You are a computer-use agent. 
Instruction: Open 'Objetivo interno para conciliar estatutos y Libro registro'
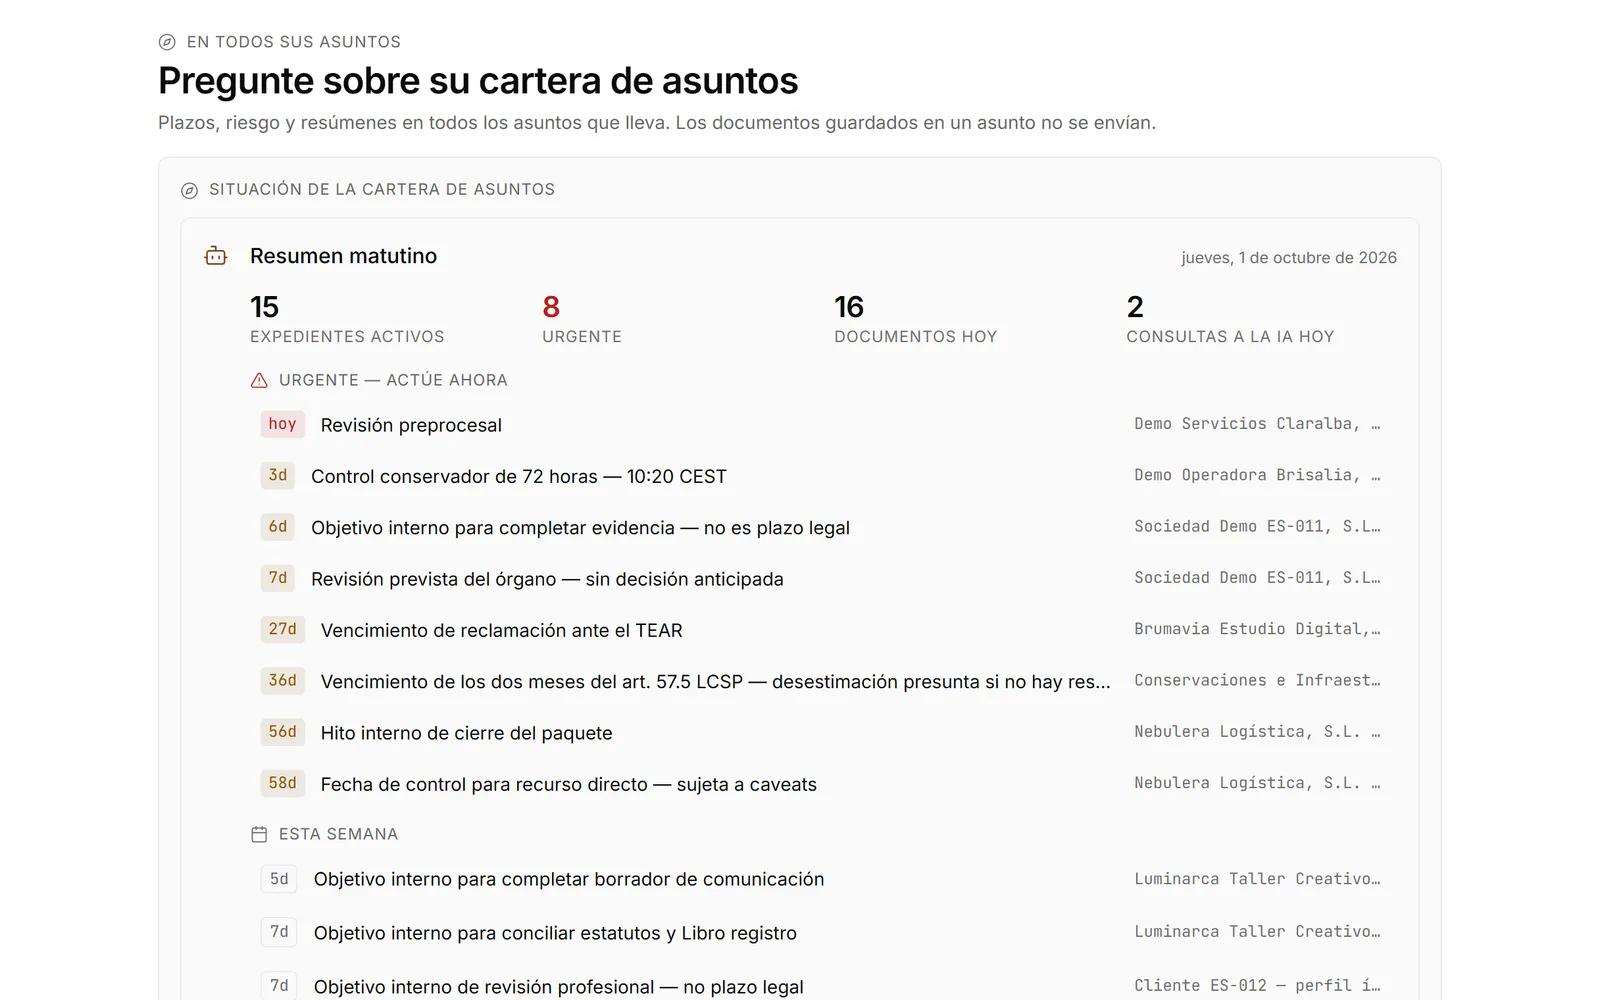pyautogui.click(x=555, y=933)
